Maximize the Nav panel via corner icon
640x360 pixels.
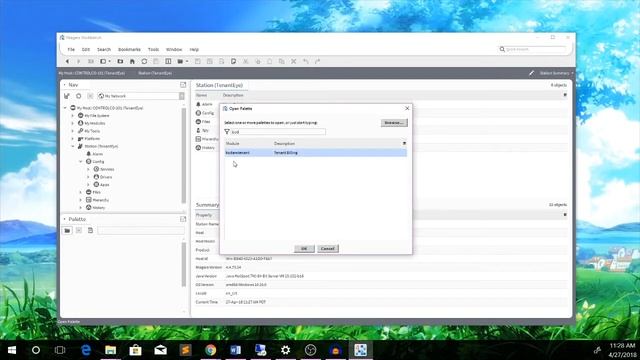[183, 85]
